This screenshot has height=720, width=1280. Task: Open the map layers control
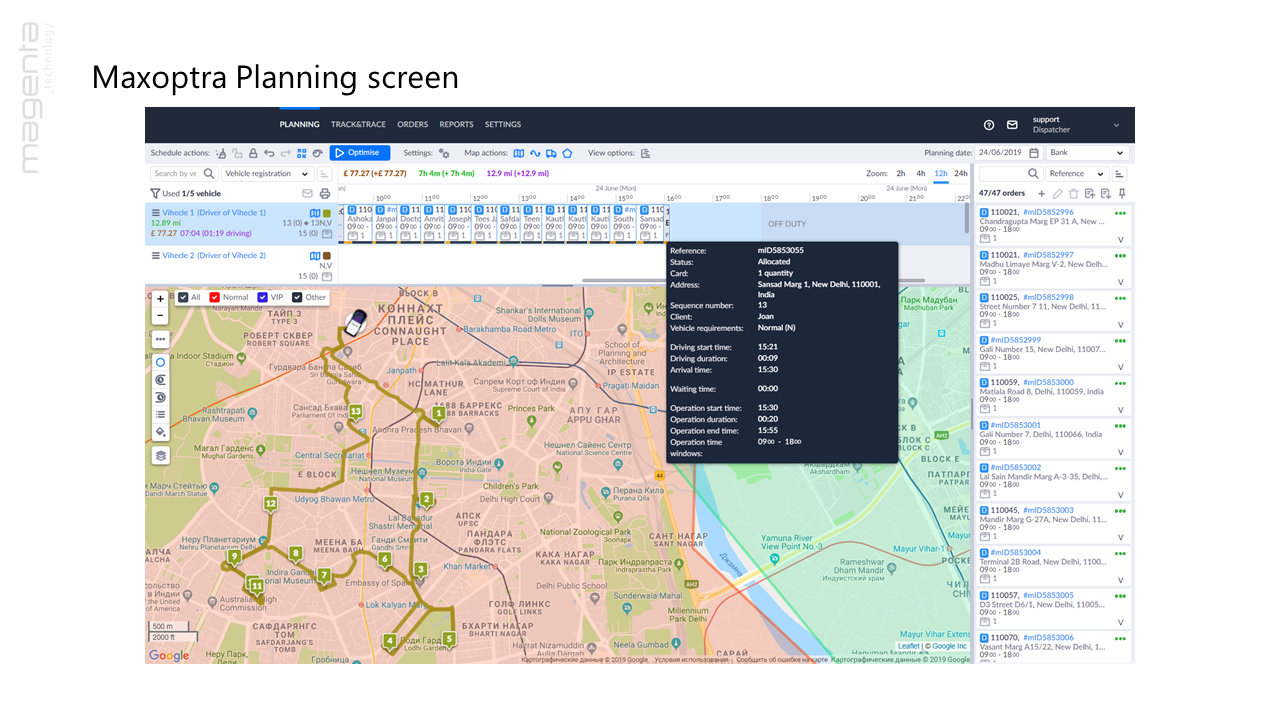160,455
